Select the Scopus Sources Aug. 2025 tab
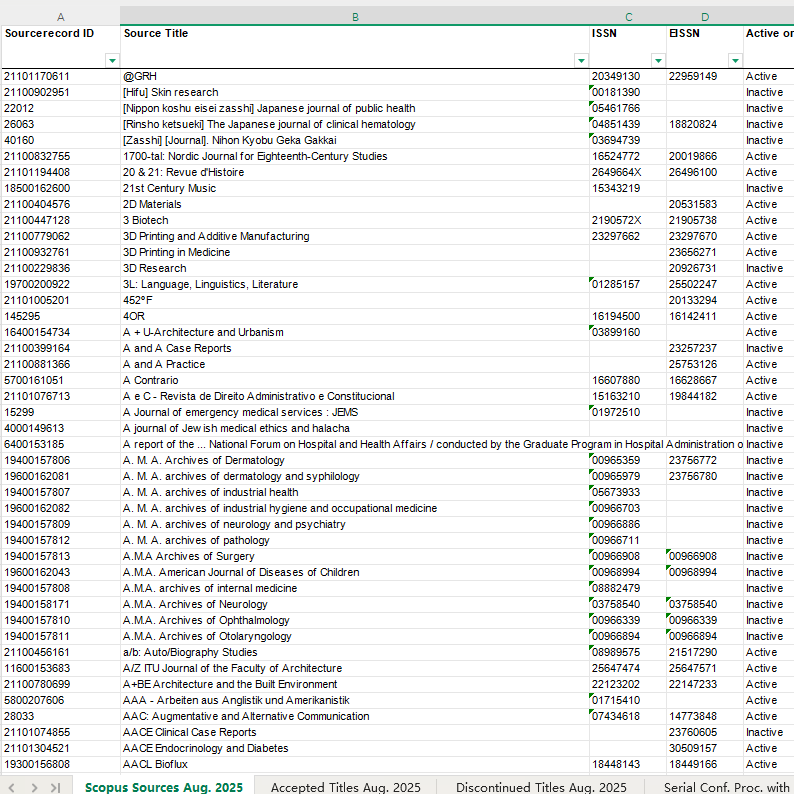 [163, 787]
